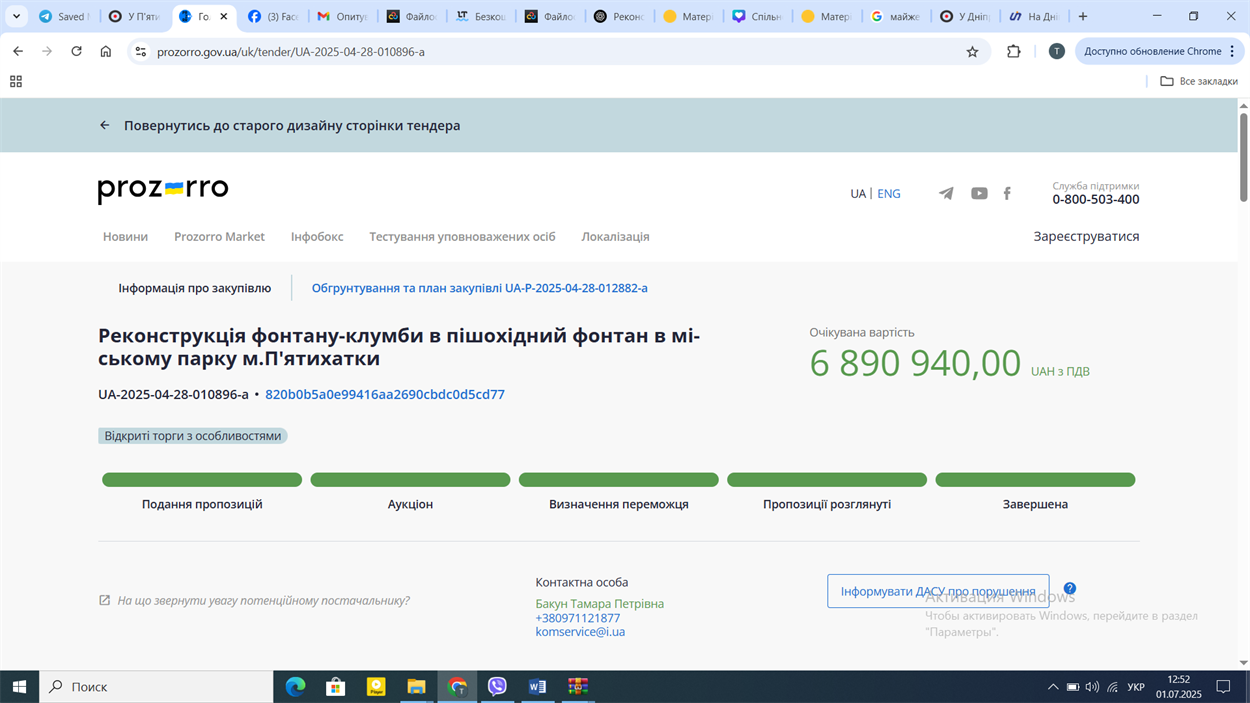Open Prozorro Telegram channel icon
The width and height of the screenshot is (1250, 703).
click(946, 194)
